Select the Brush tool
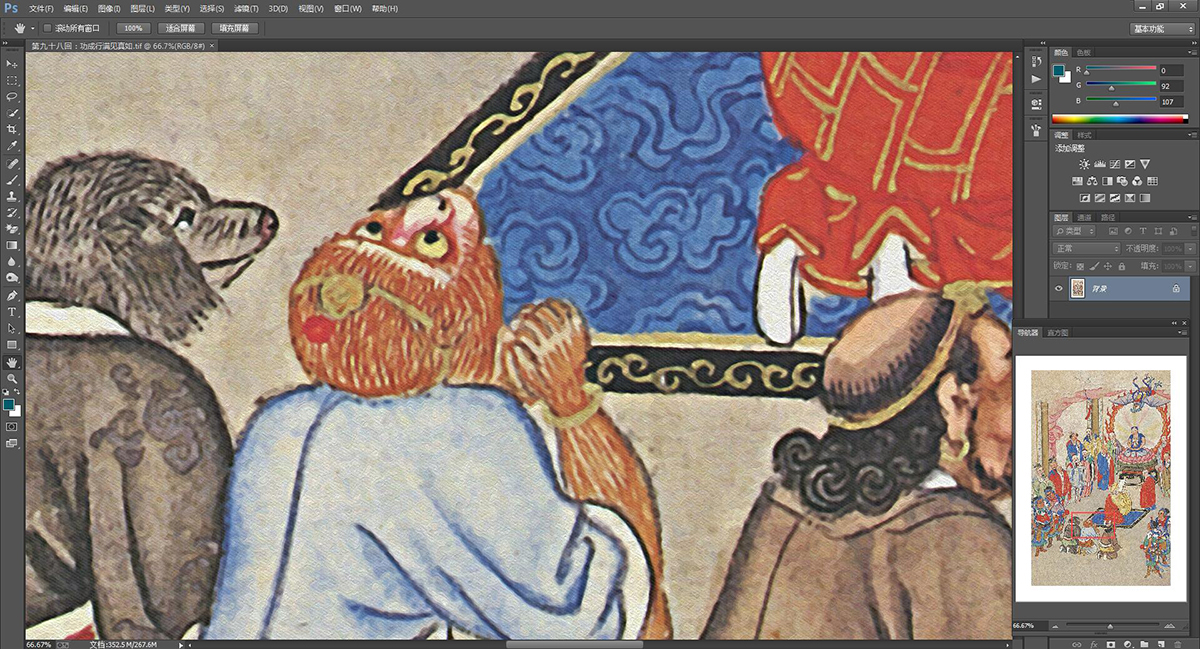The height and width of the screenshot is (649, 1200). pyautogui.click(x=13, y=180)
